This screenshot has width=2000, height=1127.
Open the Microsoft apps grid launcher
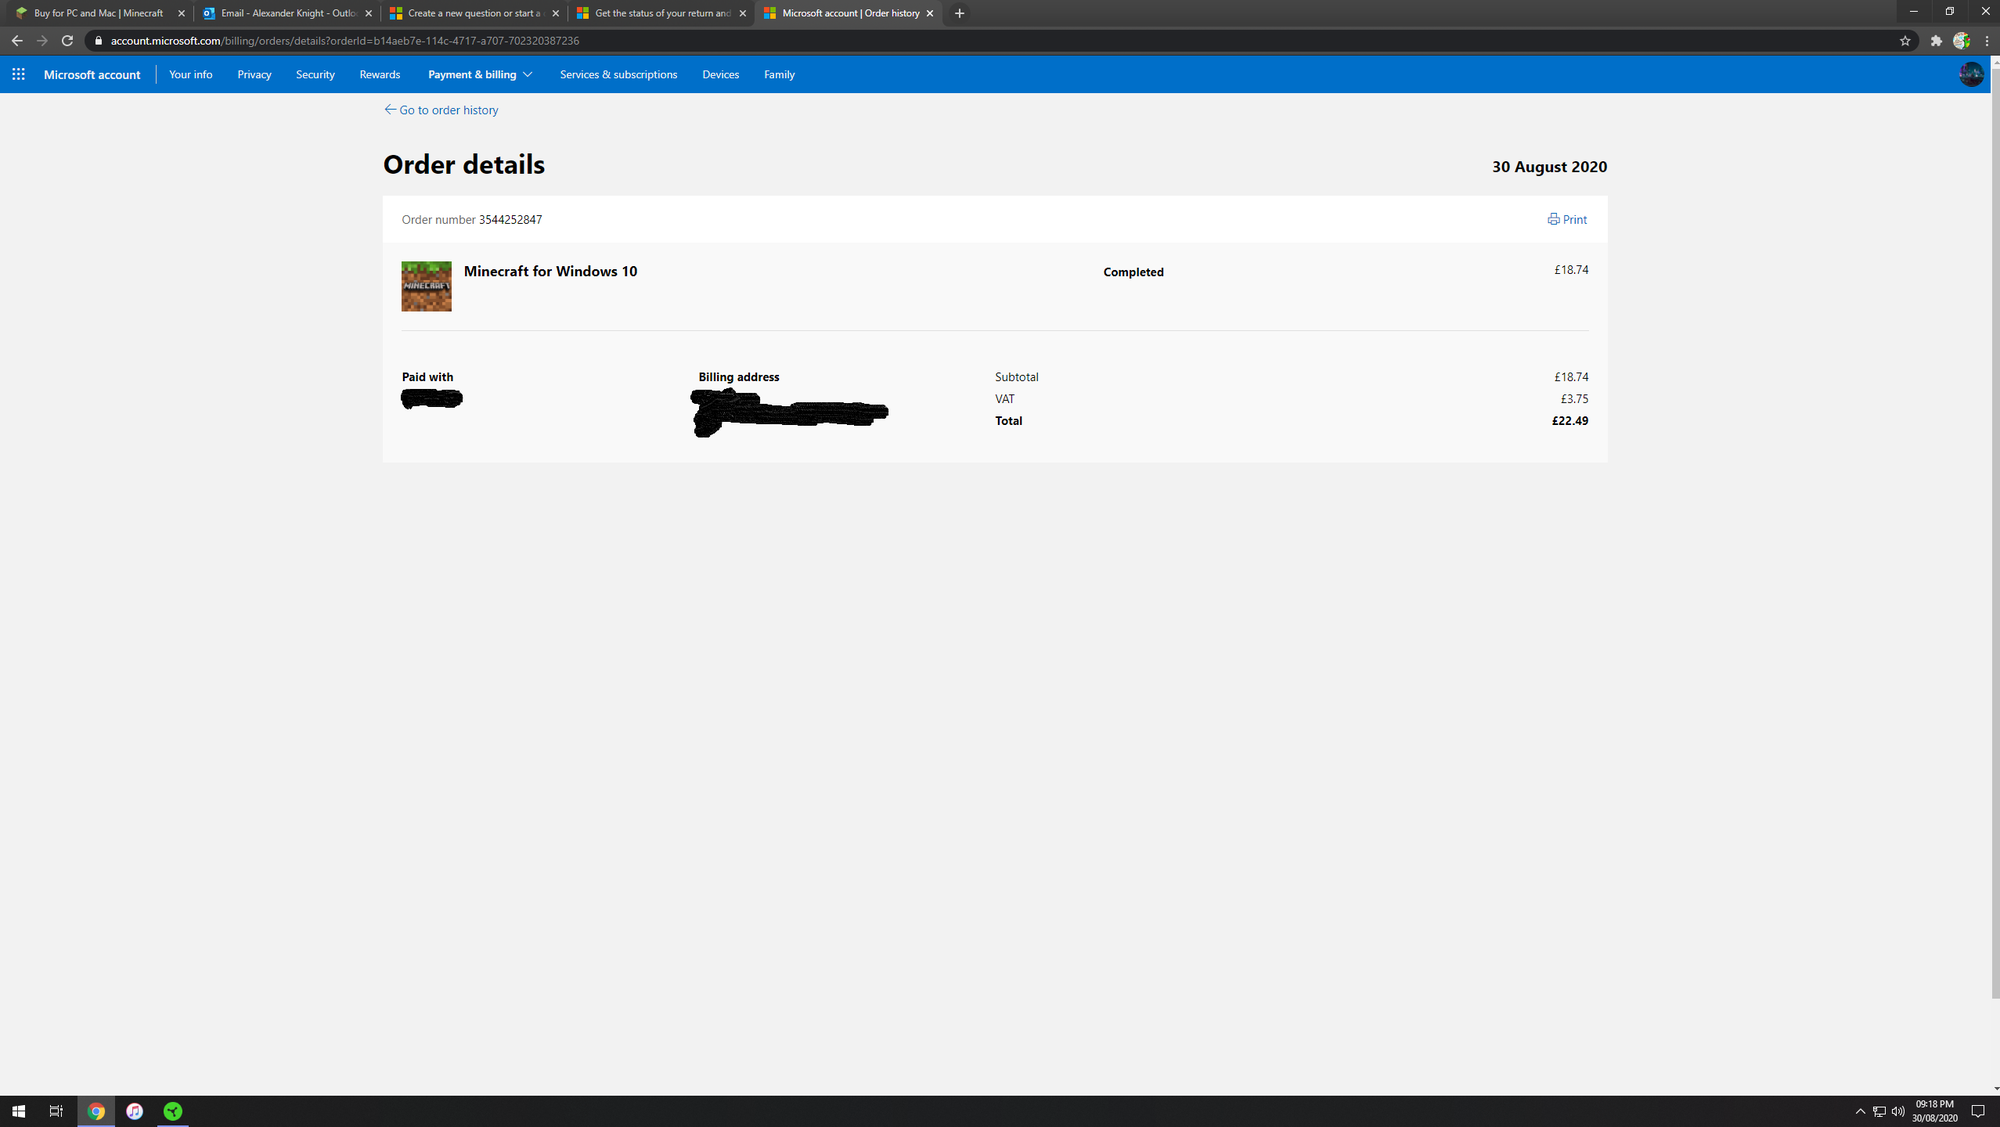point(18,74)
